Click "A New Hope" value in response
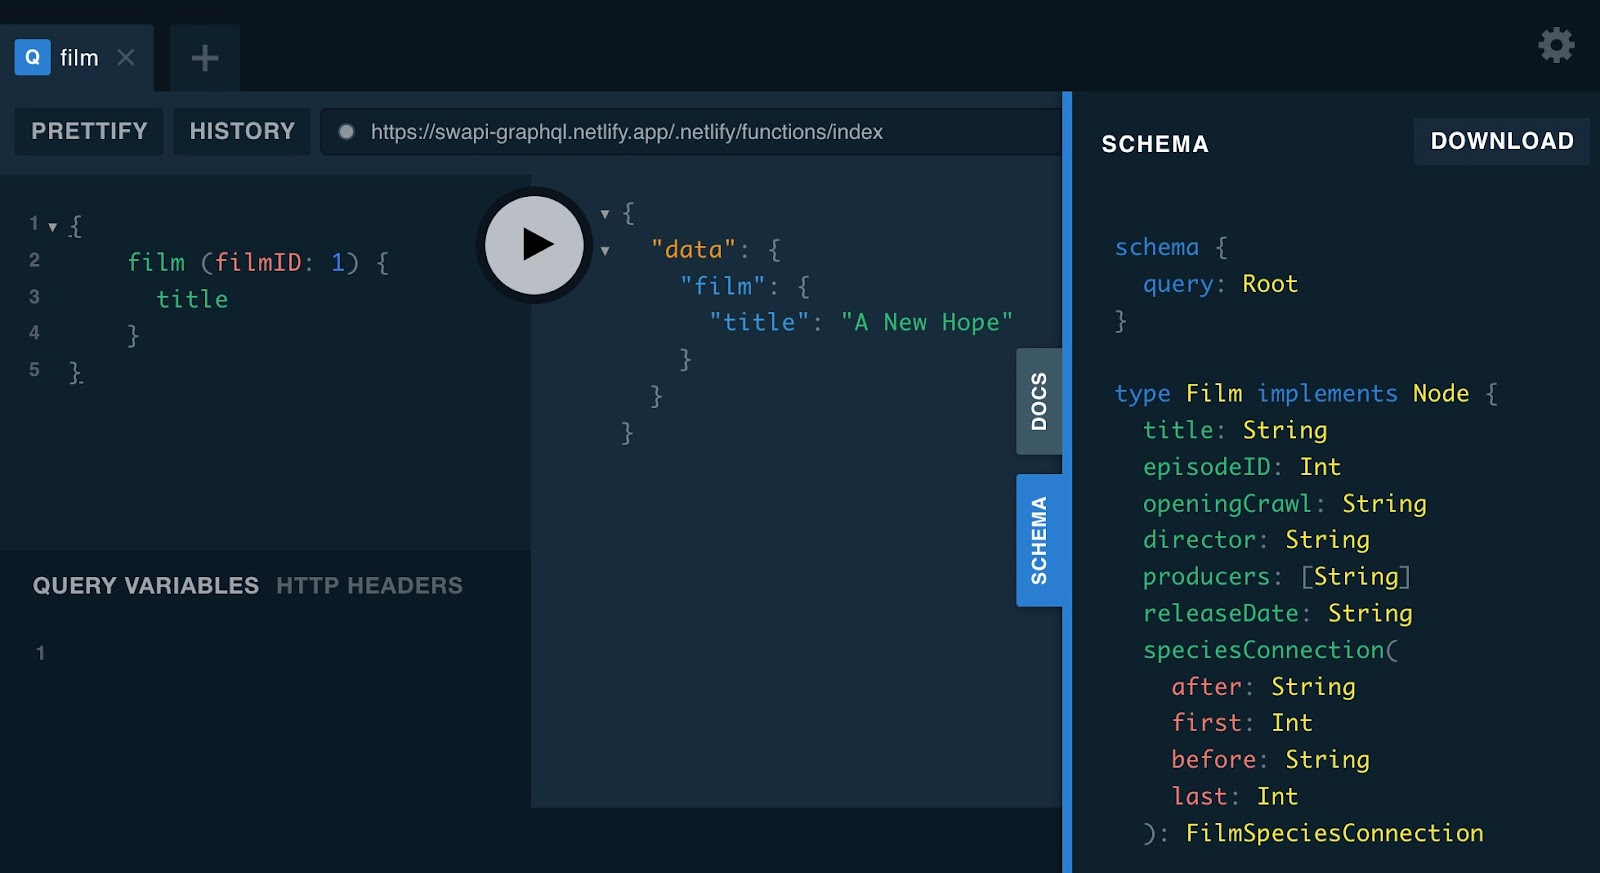Screen dimensions: 1600x873 pyautogui.click(x=926, y=322)
